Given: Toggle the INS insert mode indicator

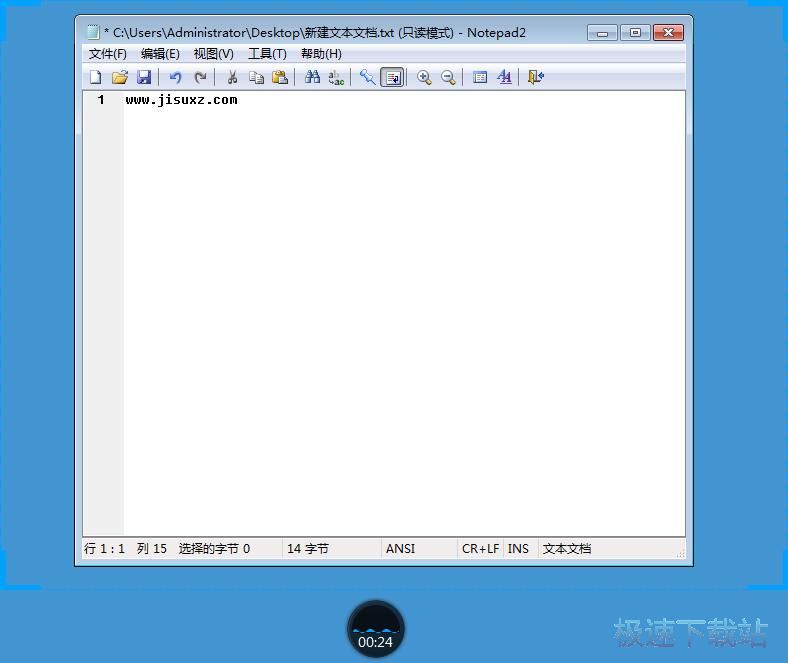Looking at the screenshot, I should click(x=518, y=549).
